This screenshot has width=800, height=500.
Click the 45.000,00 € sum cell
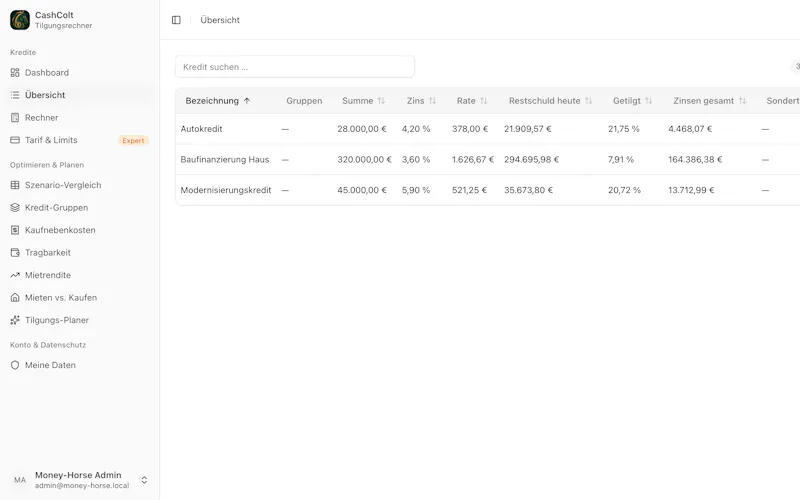click(x=362, y=190)
